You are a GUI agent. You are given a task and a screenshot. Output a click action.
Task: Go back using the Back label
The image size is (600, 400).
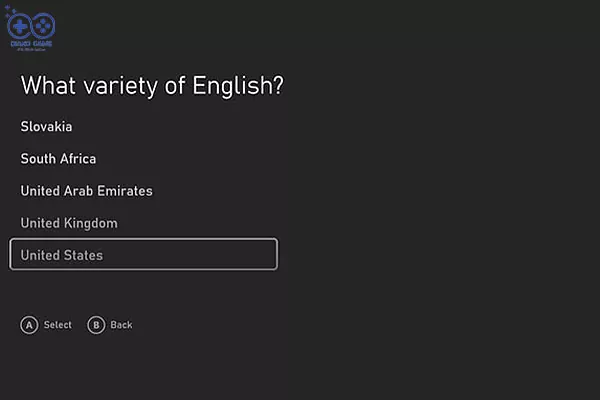click(121, 325)
